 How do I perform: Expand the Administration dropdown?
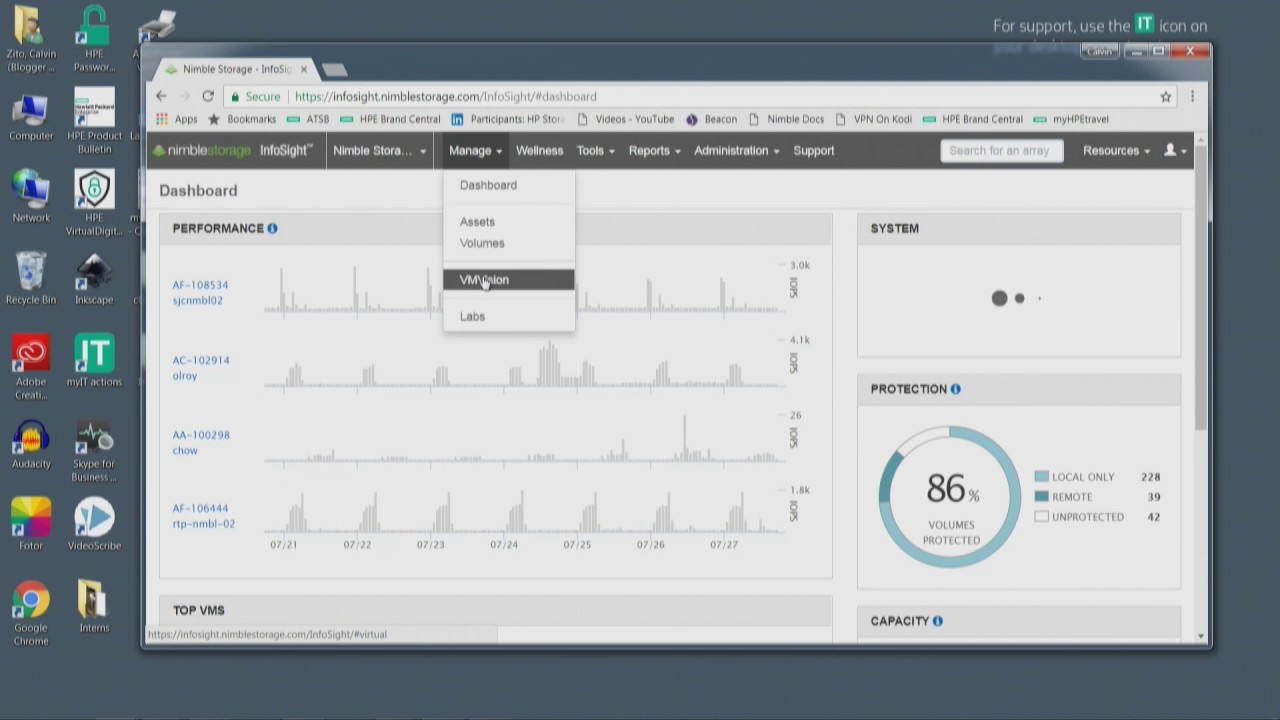point(736,150)
